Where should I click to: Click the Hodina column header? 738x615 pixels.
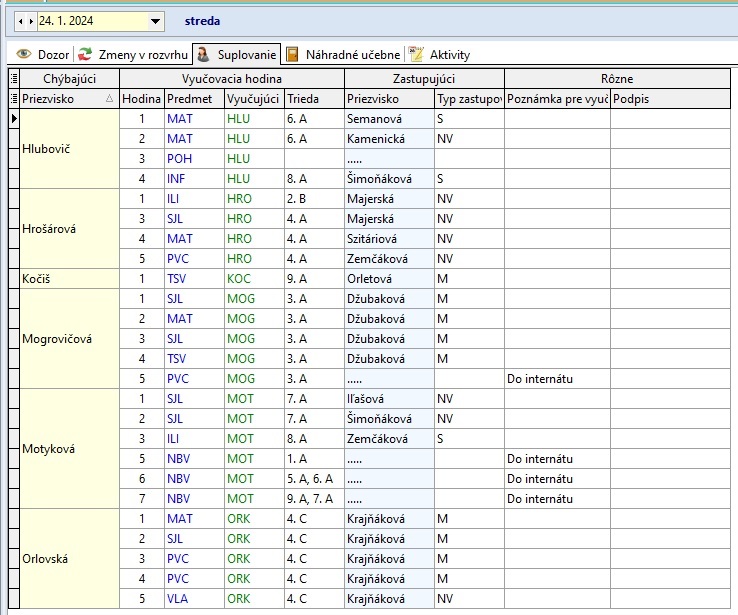click(x=141, y=99)
